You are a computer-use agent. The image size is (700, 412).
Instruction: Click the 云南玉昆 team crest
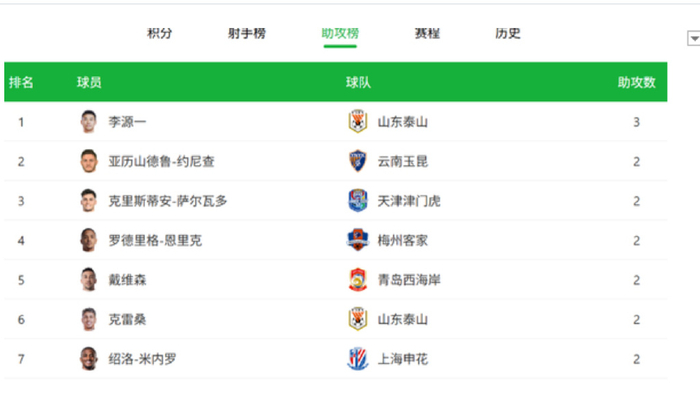coord(357,161)
